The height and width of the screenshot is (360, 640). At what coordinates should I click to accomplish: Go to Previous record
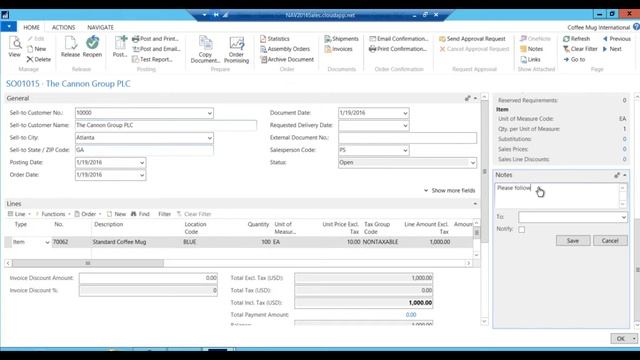(617, 39)
